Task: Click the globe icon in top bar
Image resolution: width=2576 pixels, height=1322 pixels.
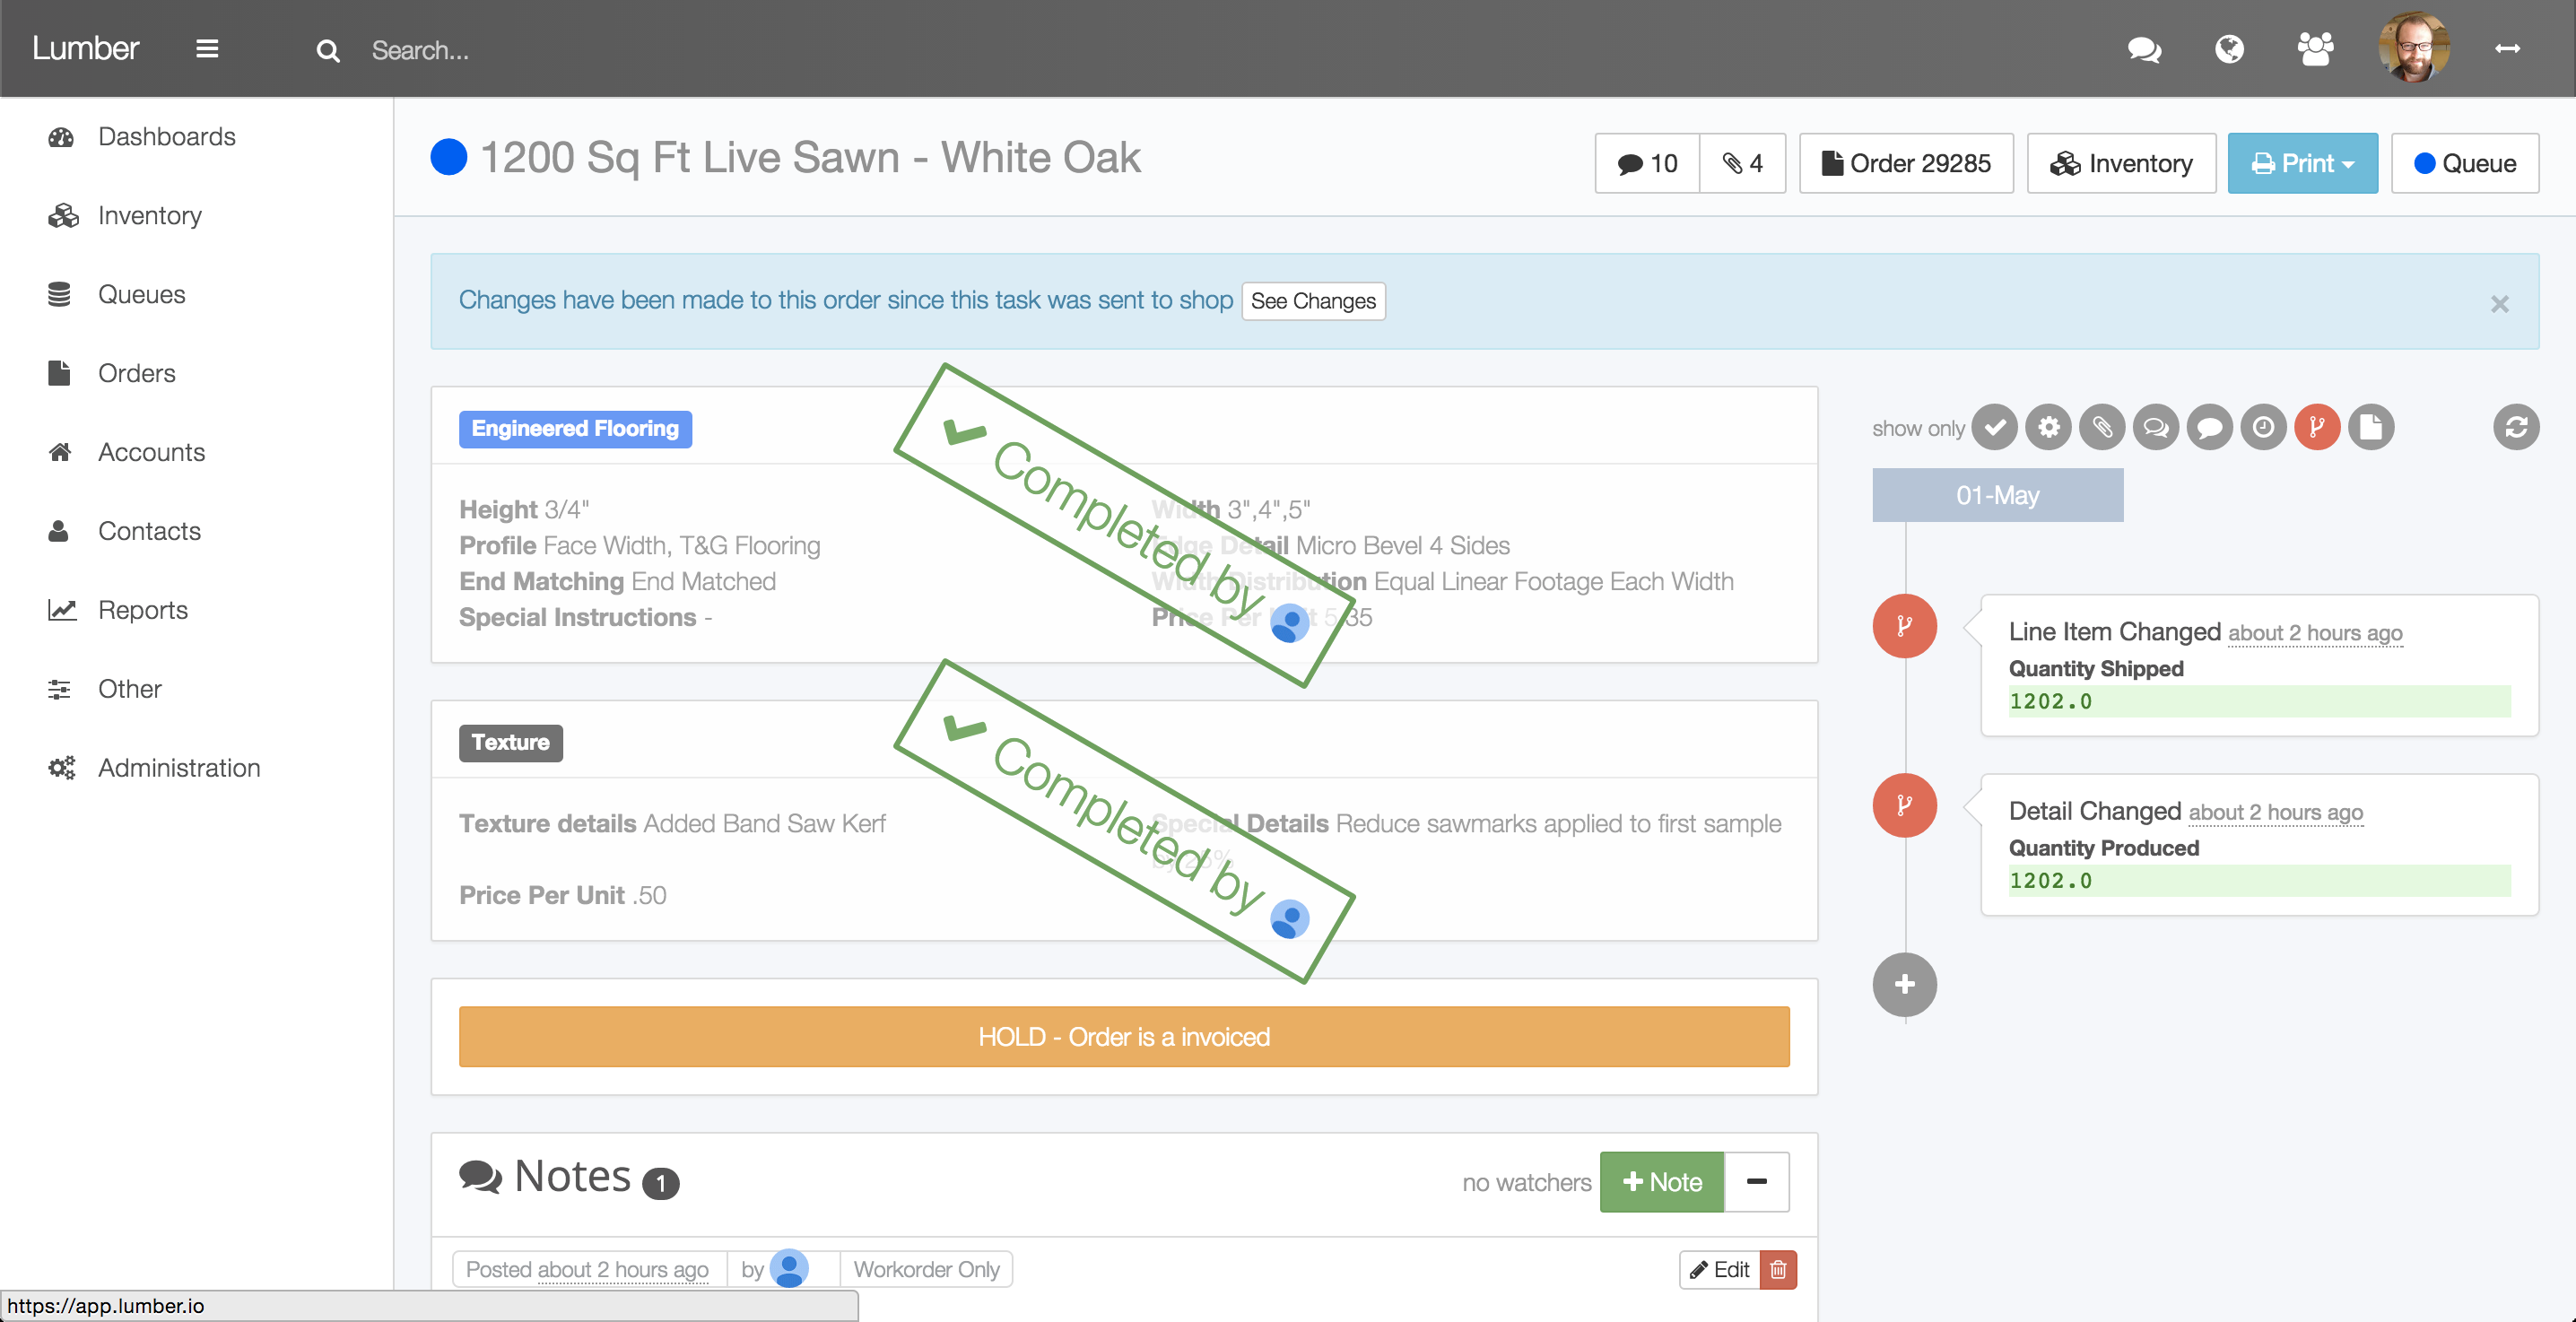Action: point(2229,49)
